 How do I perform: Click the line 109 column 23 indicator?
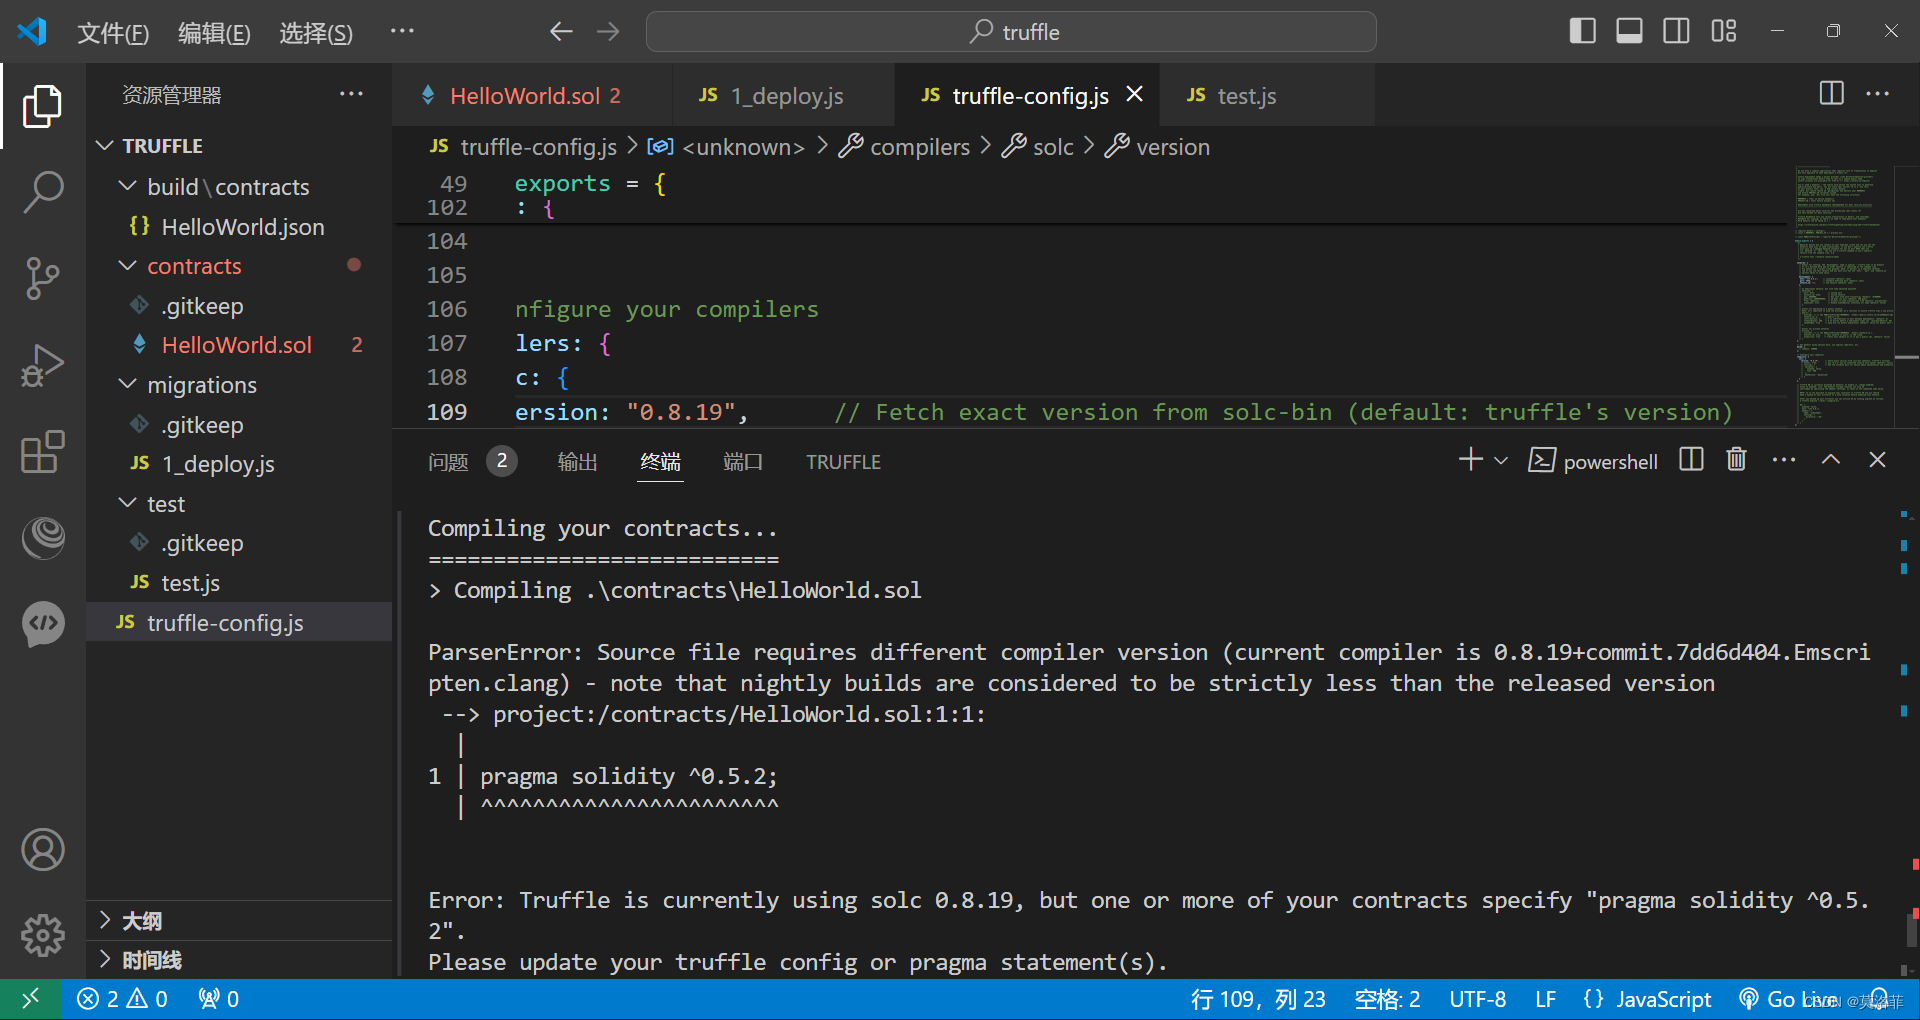coord(1258,999)
